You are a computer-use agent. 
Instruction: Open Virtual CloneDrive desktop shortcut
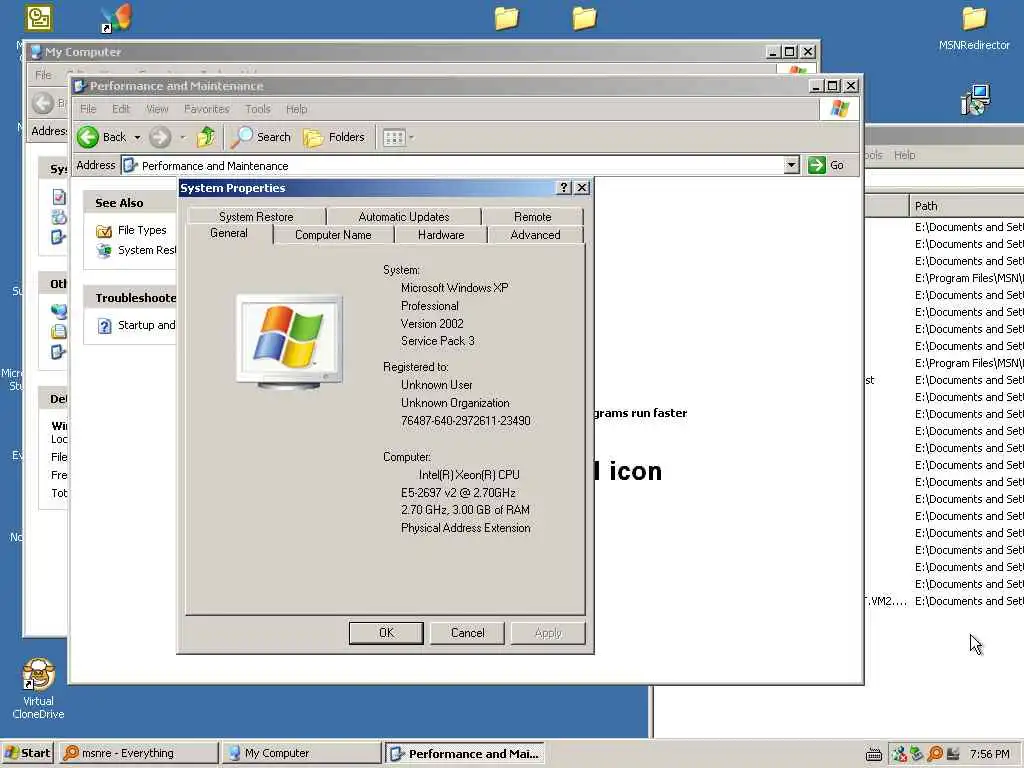[38, 688]
